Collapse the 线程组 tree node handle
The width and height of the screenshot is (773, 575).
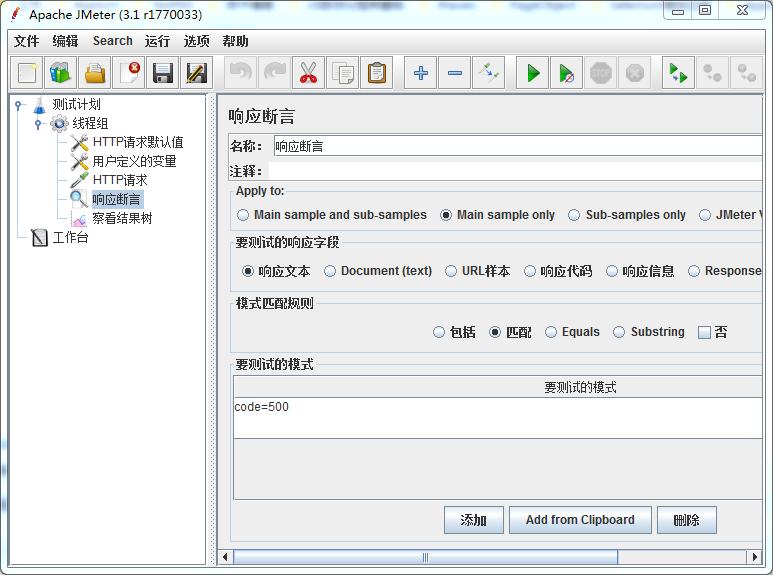pyautogui.click(x=38, y=124)
